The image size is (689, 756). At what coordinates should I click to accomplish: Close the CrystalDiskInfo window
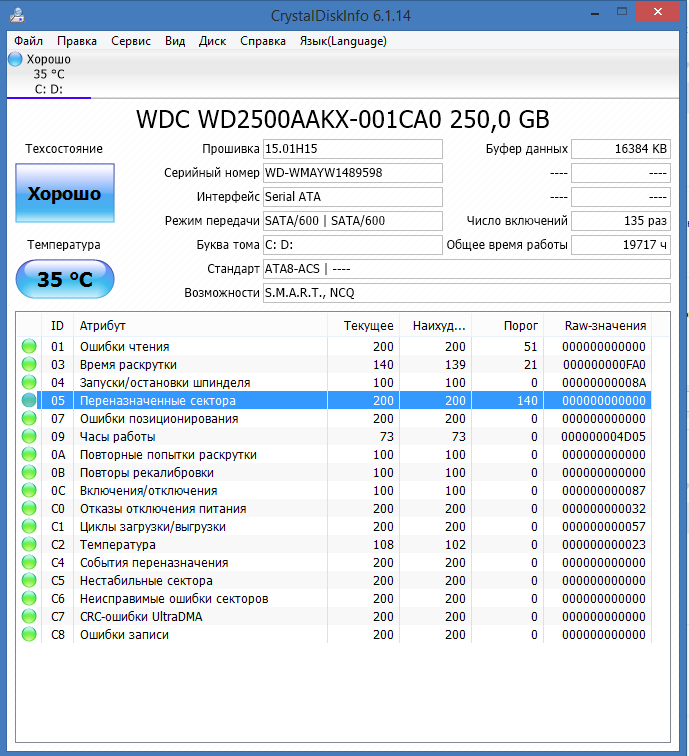pyautogui.click(x=658, y=12)
